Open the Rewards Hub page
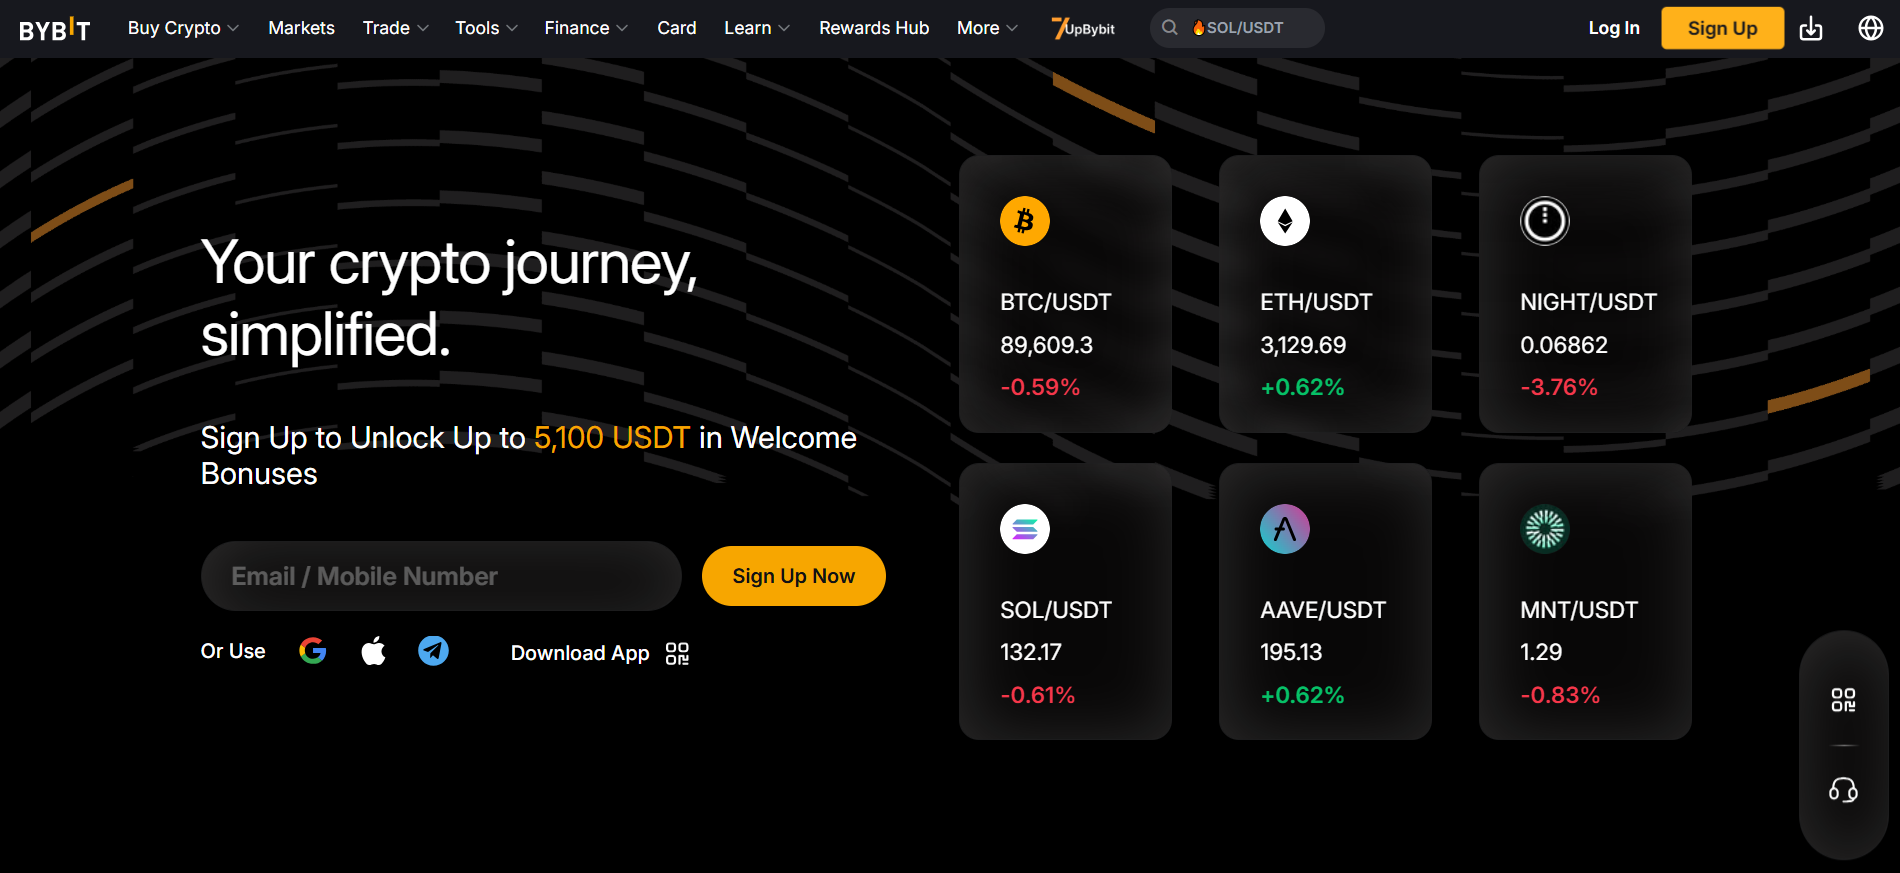Viewport: 1900px width, 873px height. (x=874, y=28)
